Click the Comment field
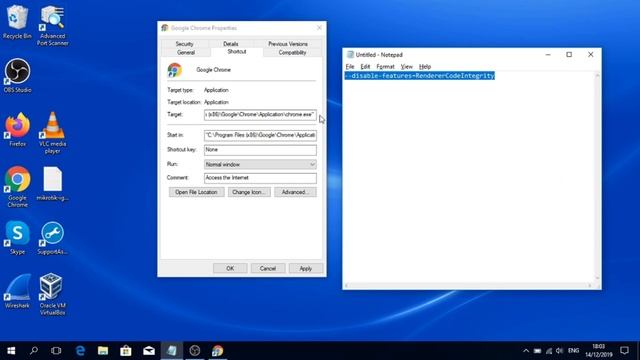Image resolution: width=640 pixels, height=360 pixels. pyautogui.click(x=260, y=178)
